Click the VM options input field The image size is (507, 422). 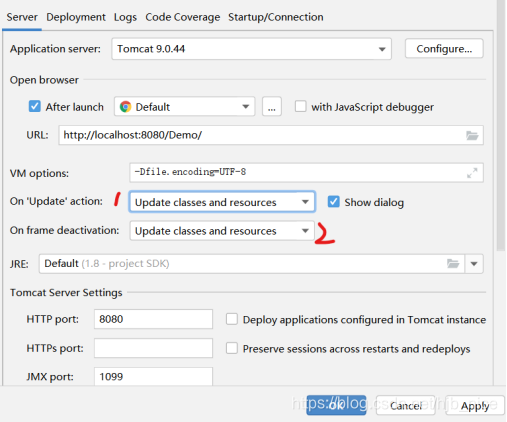tap(306, 173)
